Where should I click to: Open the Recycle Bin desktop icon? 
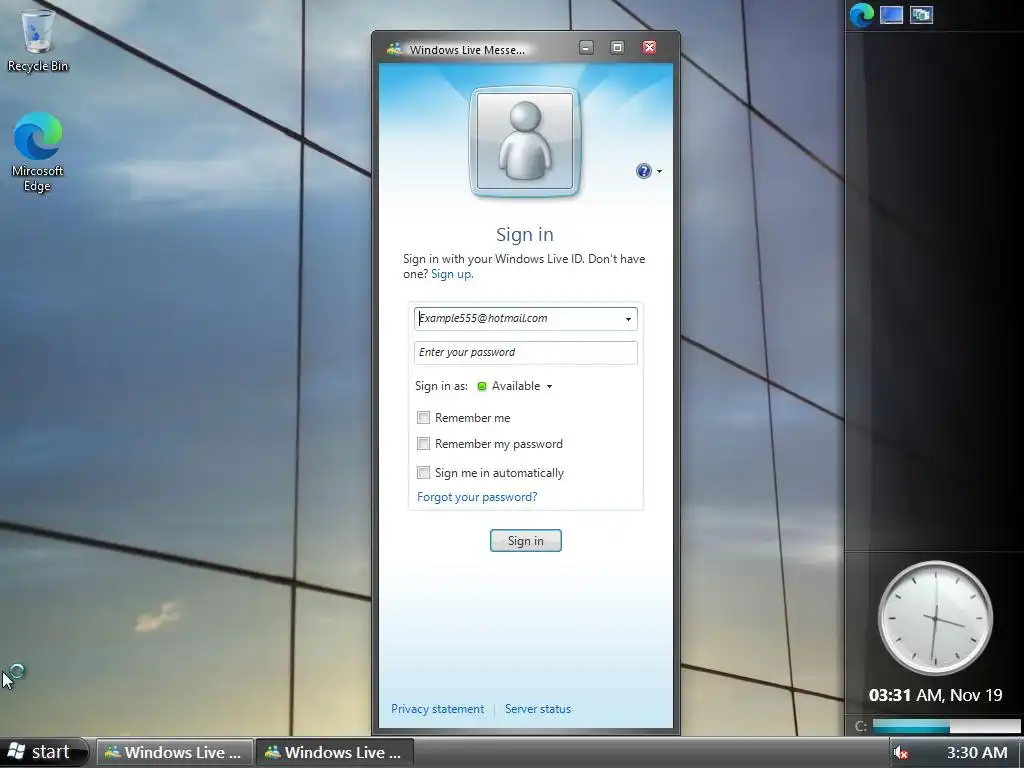[x=38, y=39]
